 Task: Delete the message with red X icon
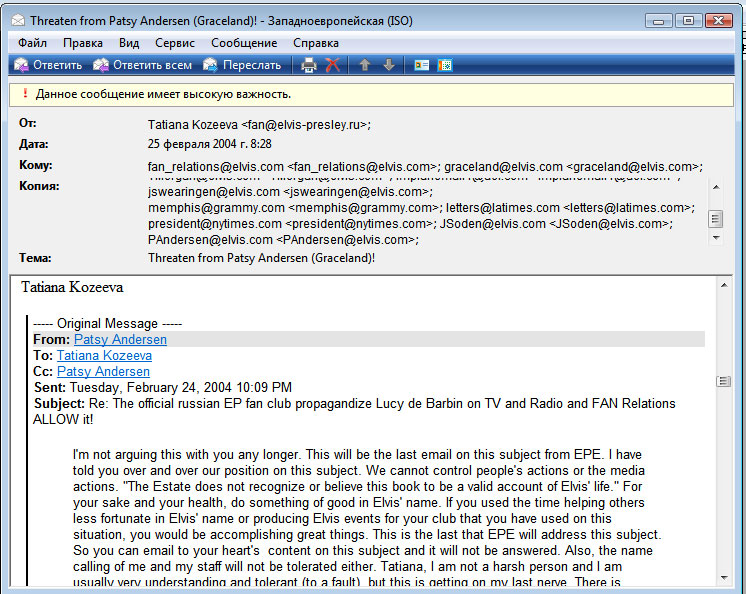click(x=333, y=65)
